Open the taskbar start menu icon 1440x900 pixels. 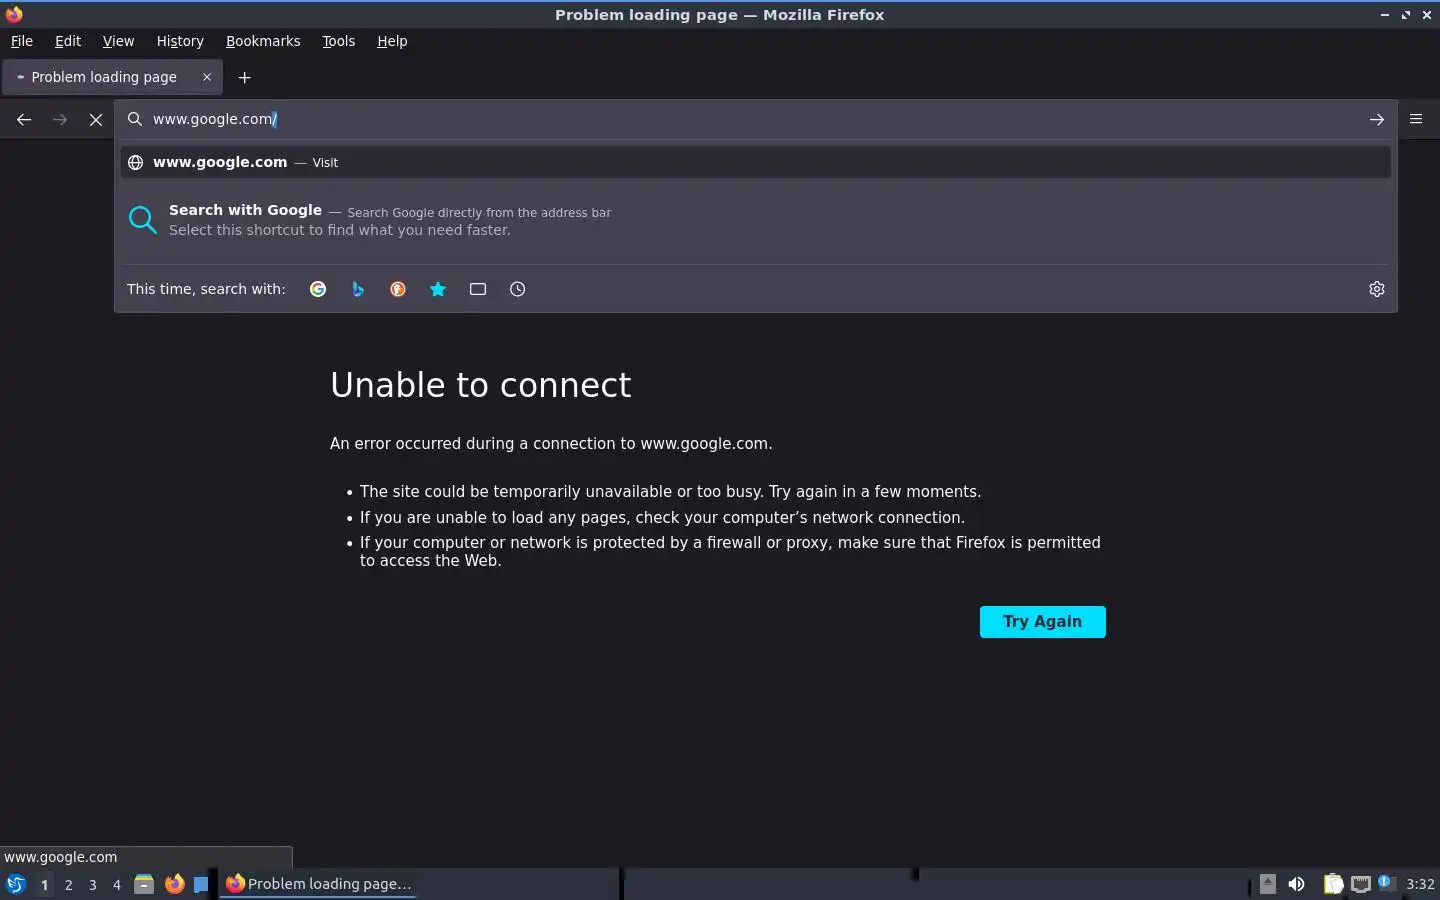pos(16,884)
